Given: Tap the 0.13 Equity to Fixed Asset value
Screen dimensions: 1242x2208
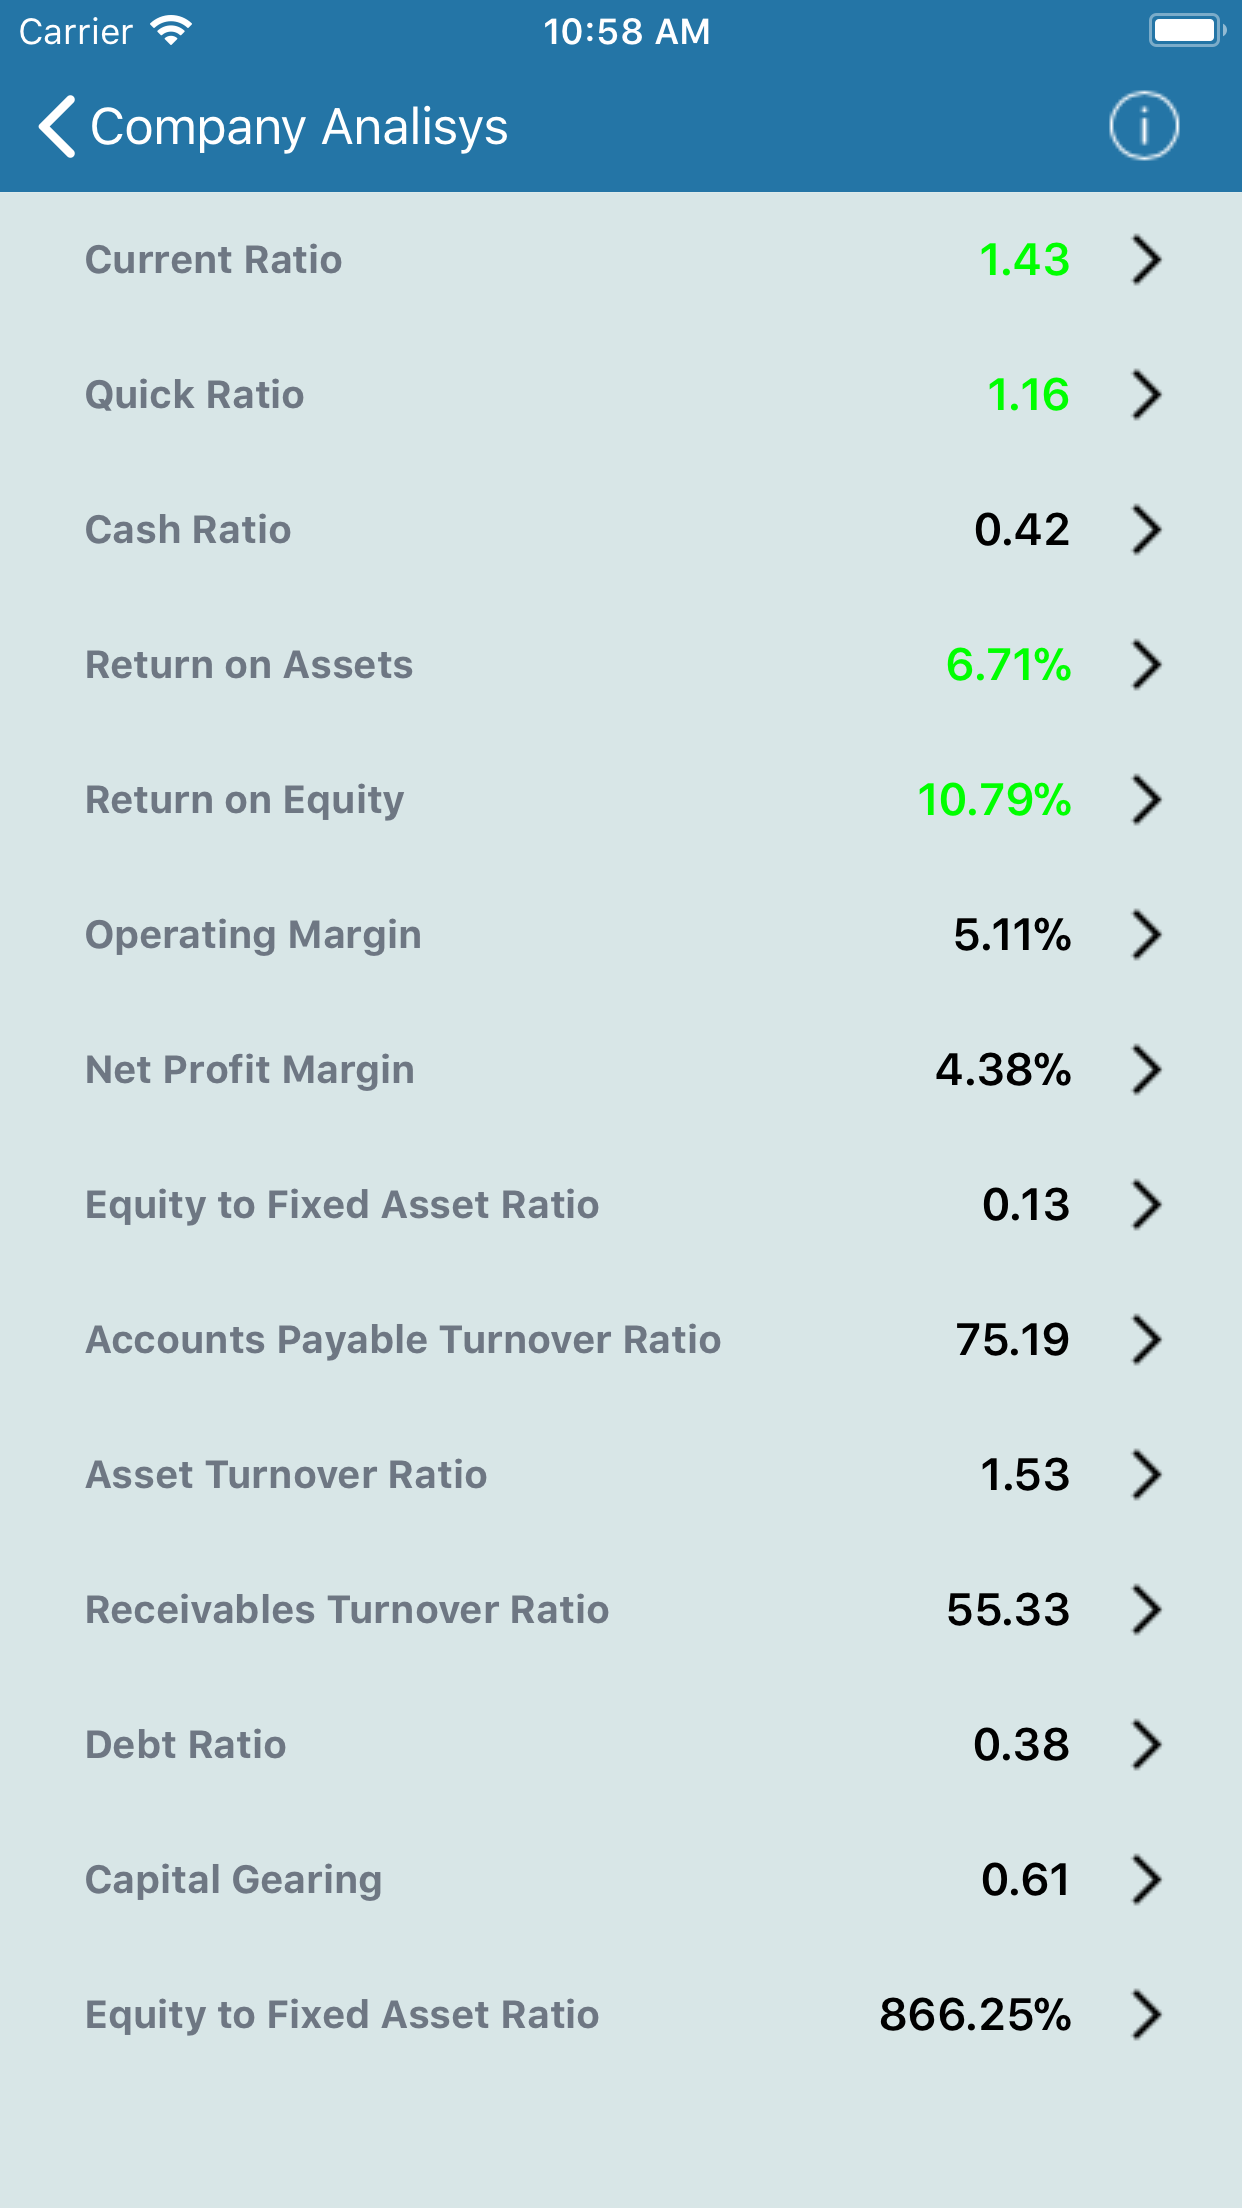Looking at the screenshot, I should [1026, 1205].
